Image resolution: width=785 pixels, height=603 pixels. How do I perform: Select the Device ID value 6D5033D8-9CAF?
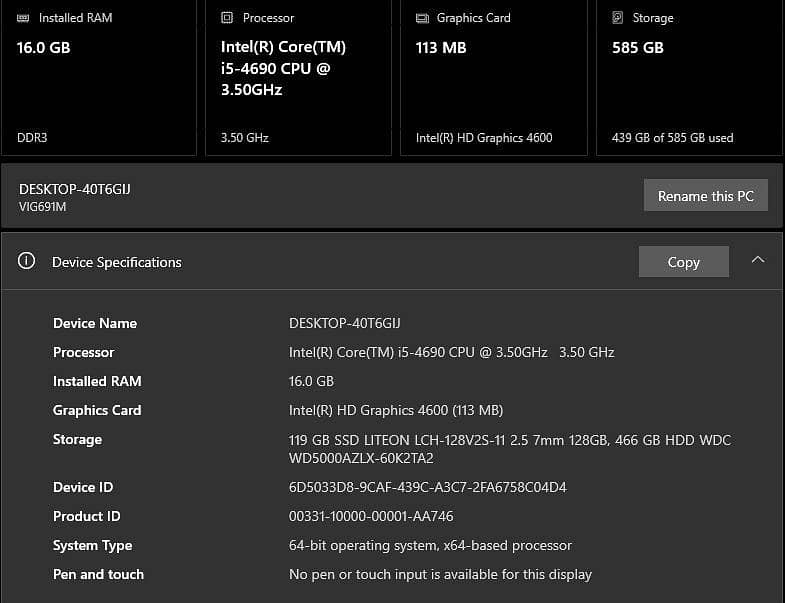coord(428,487)
